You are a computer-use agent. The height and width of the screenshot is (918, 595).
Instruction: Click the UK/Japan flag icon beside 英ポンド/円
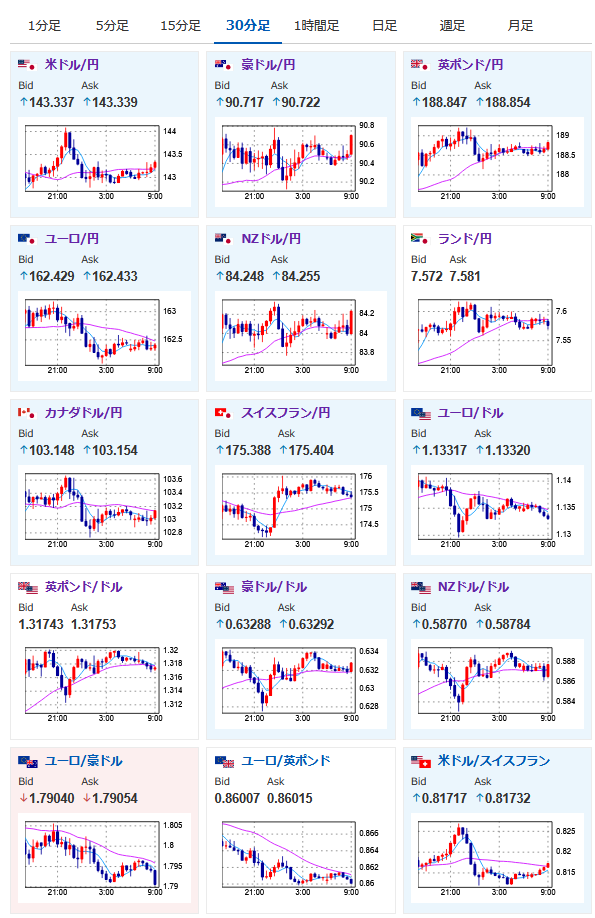pyautogui.click(x=420, y=64)
